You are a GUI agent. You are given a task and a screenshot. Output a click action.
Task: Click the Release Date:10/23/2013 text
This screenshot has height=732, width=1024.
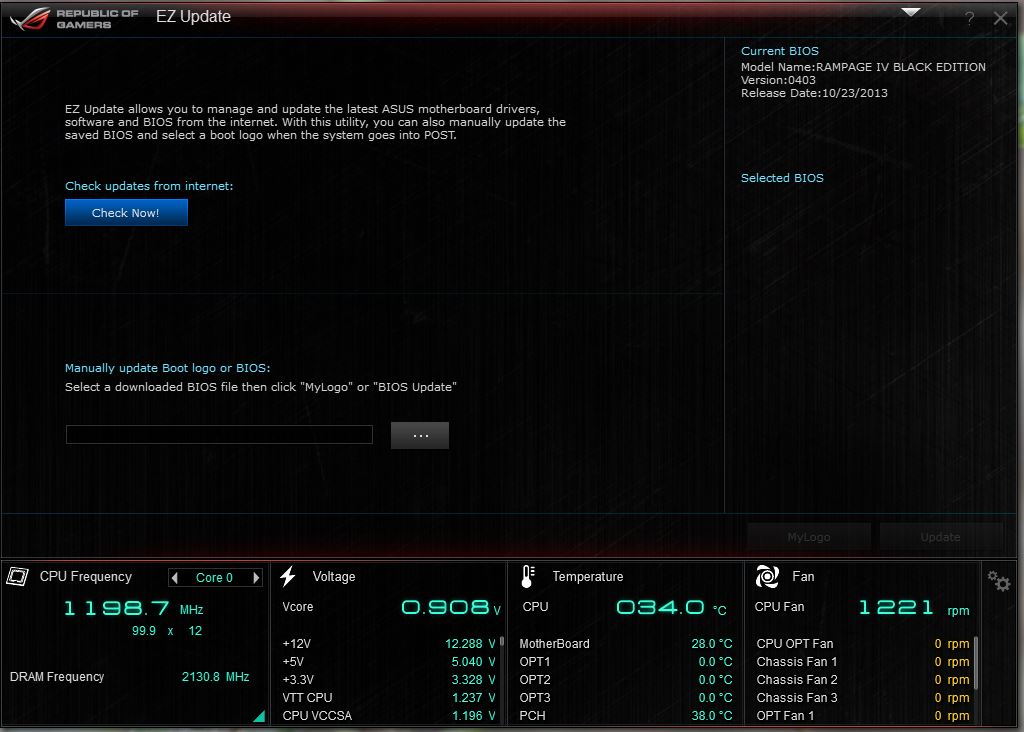(x=814, y=93)
